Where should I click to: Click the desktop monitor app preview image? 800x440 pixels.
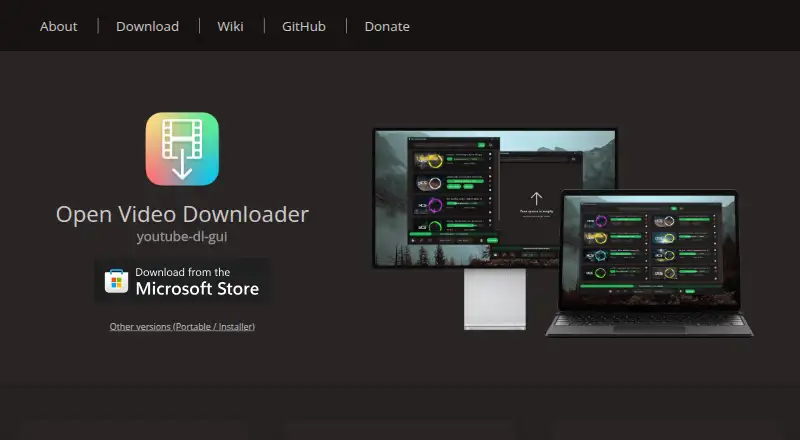pos(495,229)
